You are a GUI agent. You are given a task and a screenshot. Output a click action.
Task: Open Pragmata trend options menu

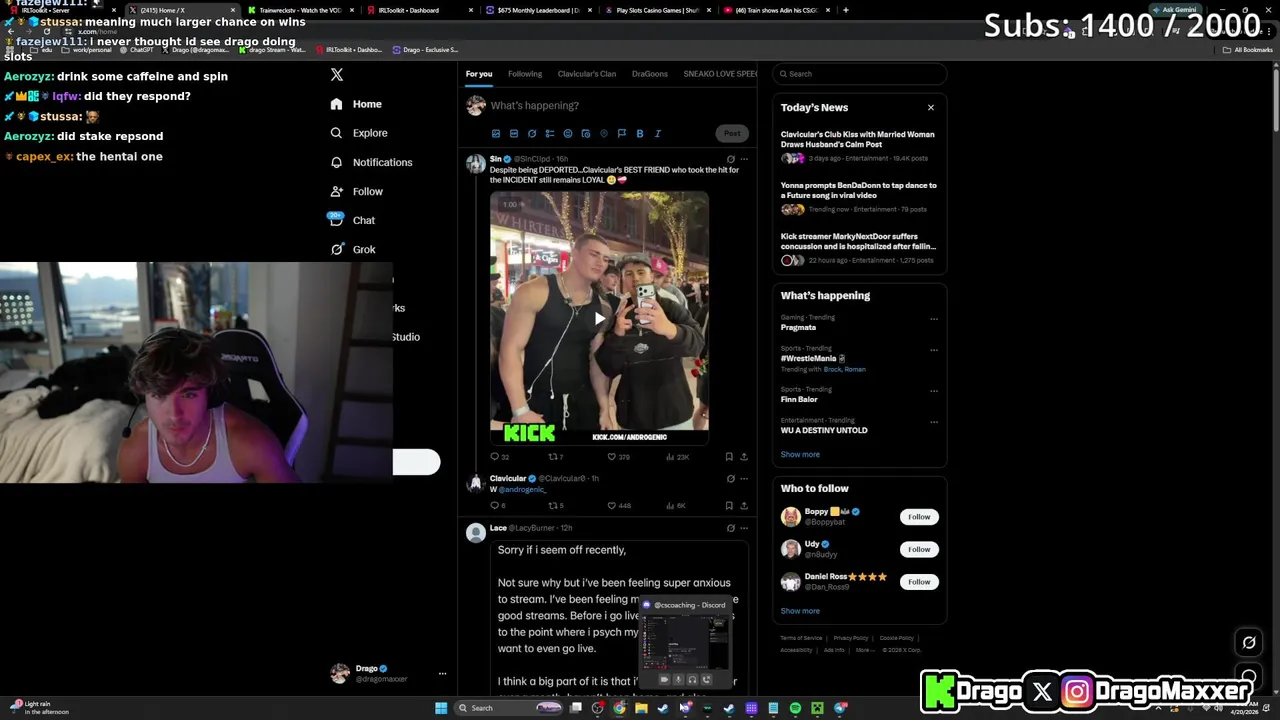pos(934,319)
